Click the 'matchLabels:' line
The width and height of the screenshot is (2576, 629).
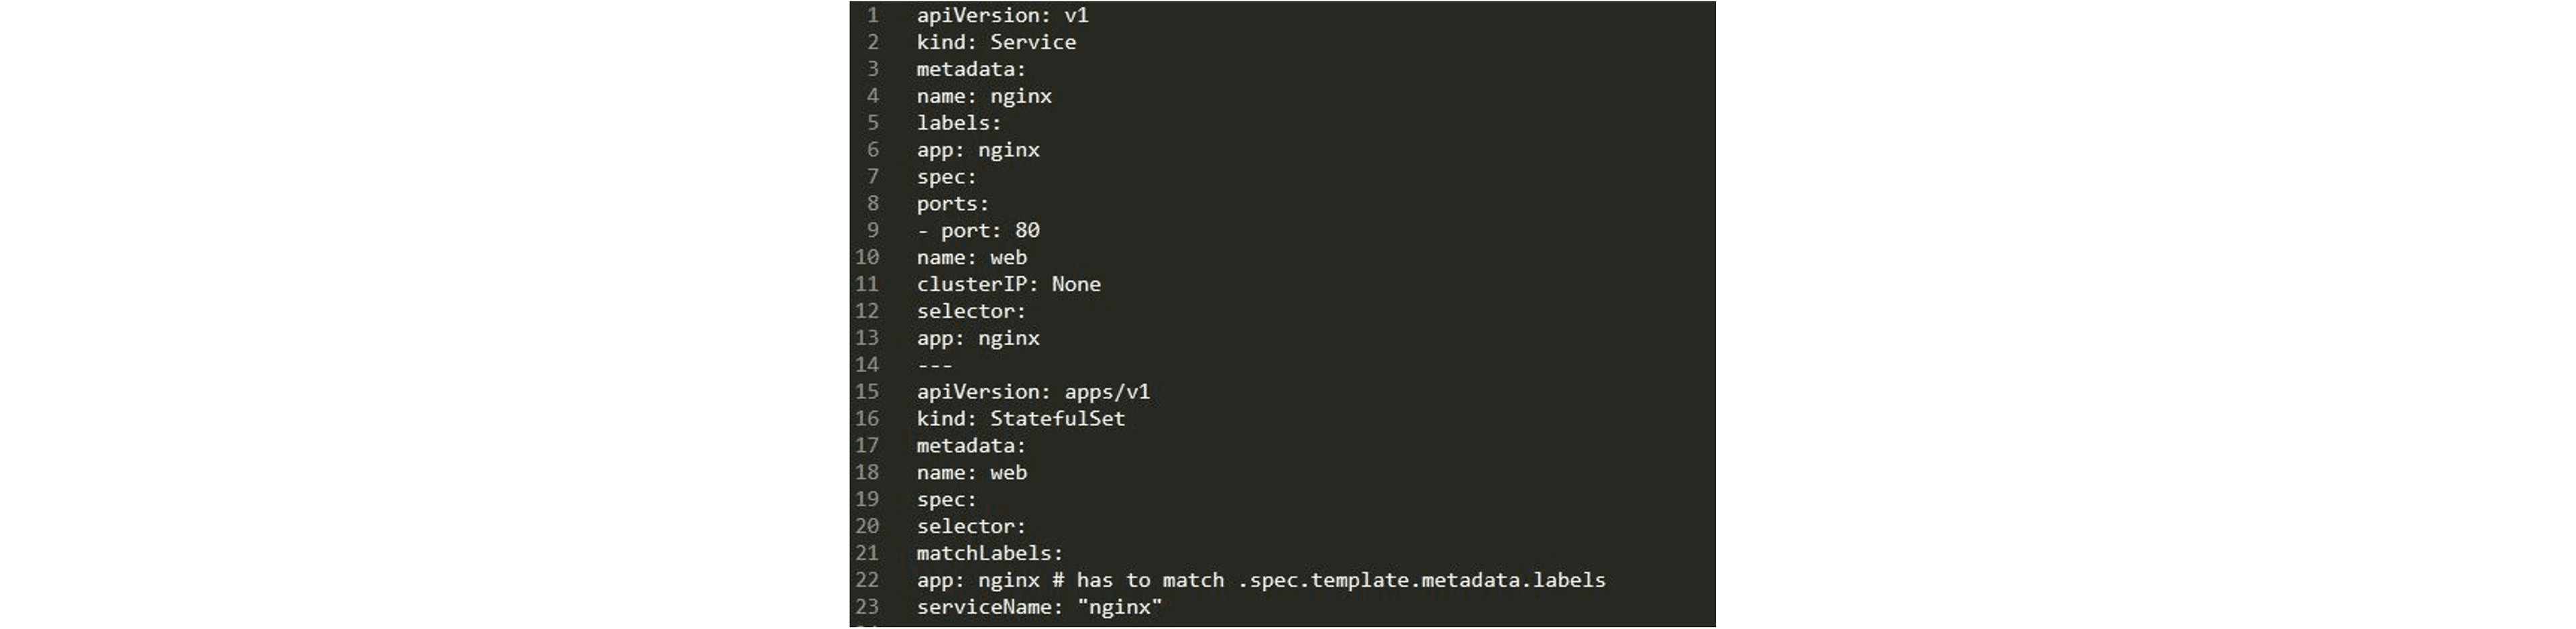click(990, 553)
